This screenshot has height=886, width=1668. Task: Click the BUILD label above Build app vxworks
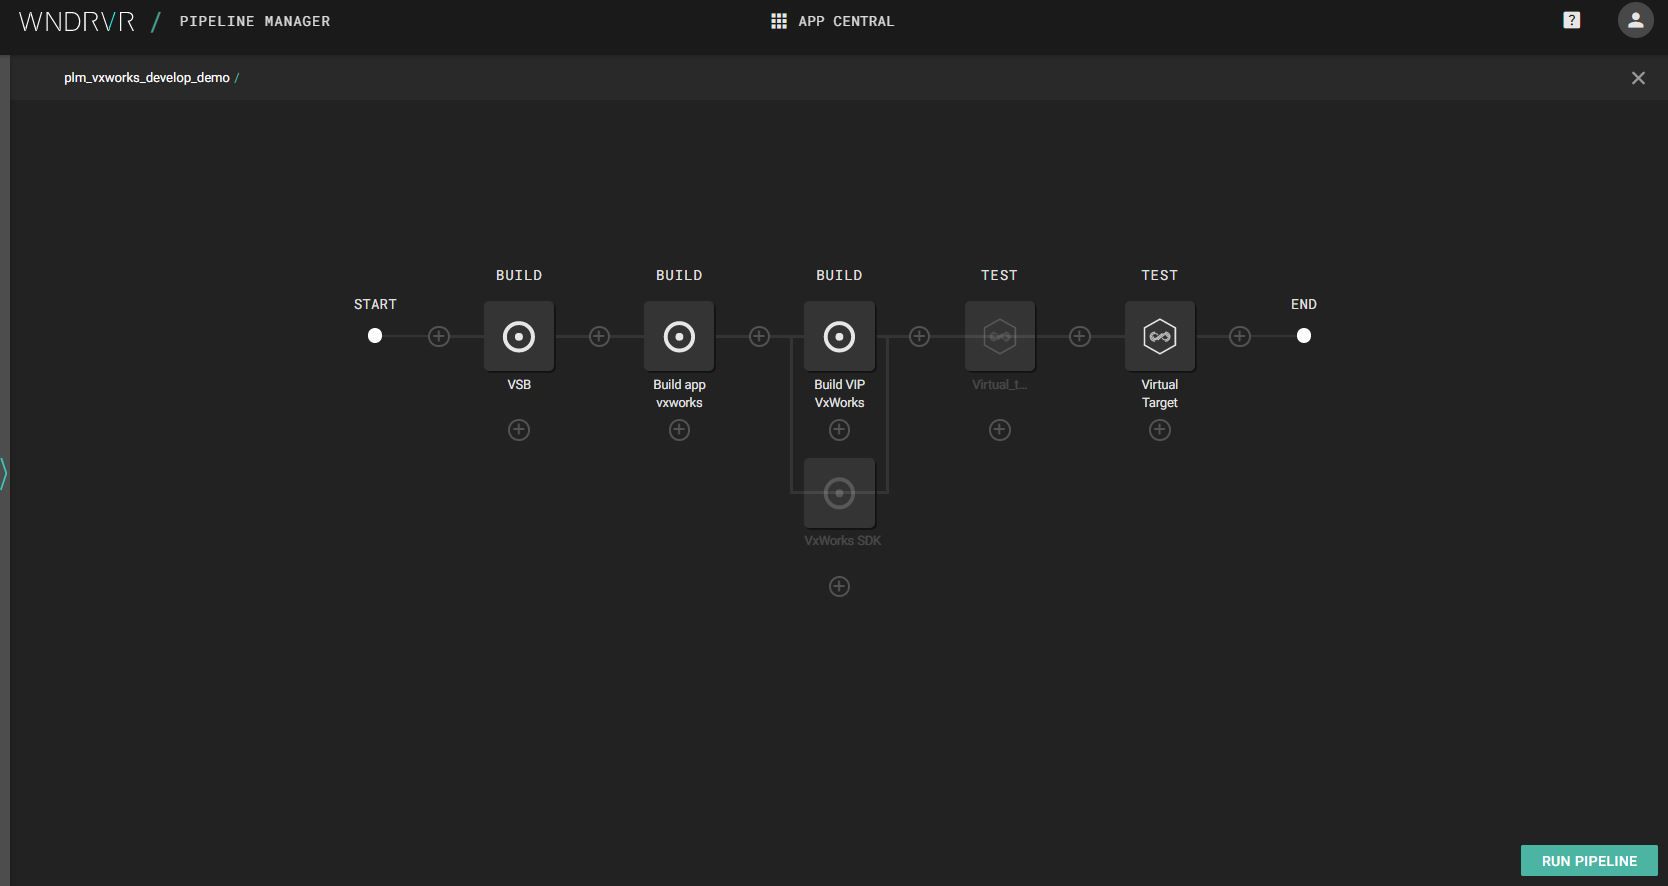(x=679, y=275)
